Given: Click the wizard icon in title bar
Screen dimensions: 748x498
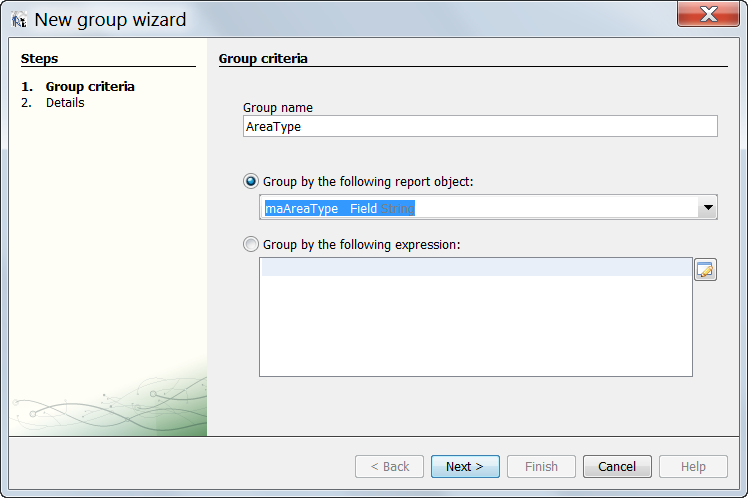Looking at the screenshot, I should pyautogui.click(x=19, y=19).
